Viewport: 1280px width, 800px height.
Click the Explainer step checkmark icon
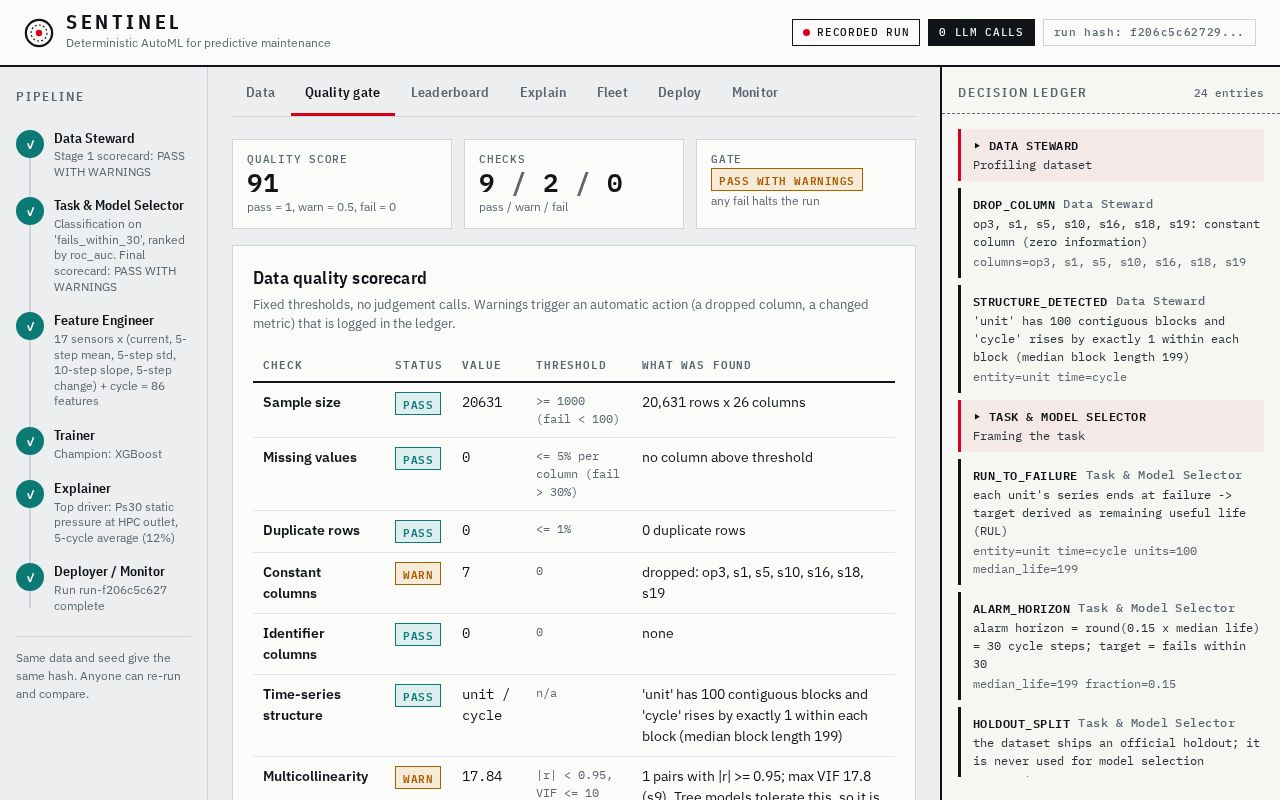click(30, 494)
